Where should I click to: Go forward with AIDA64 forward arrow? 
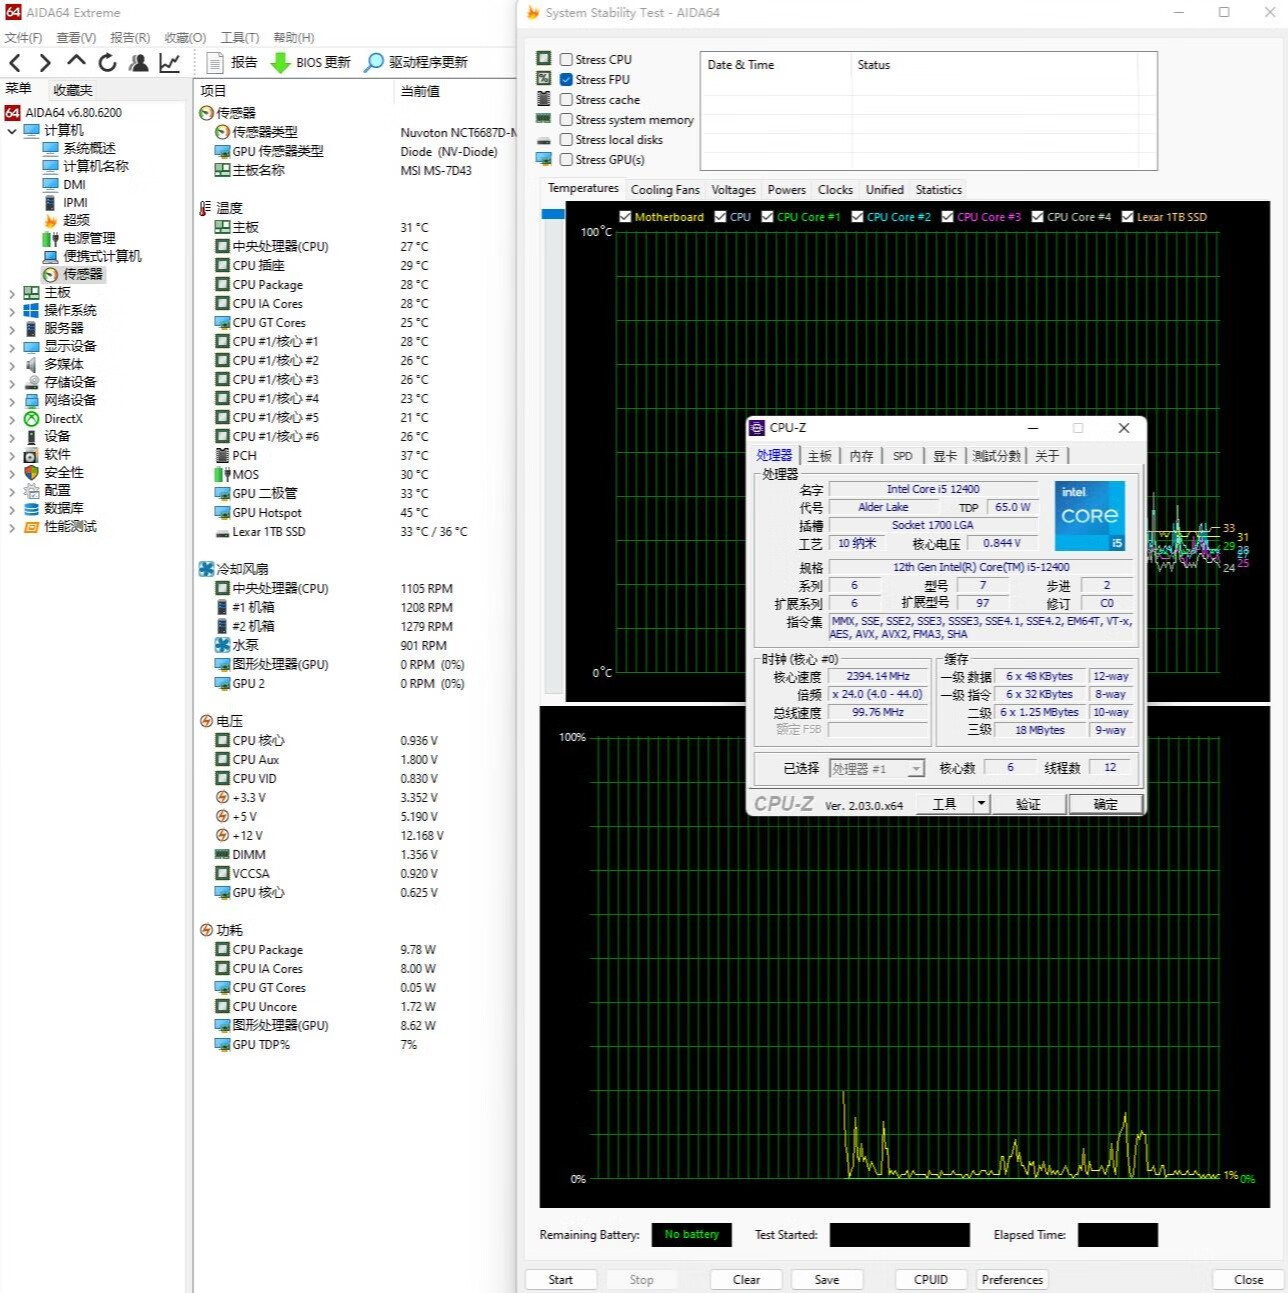[45, 62]
